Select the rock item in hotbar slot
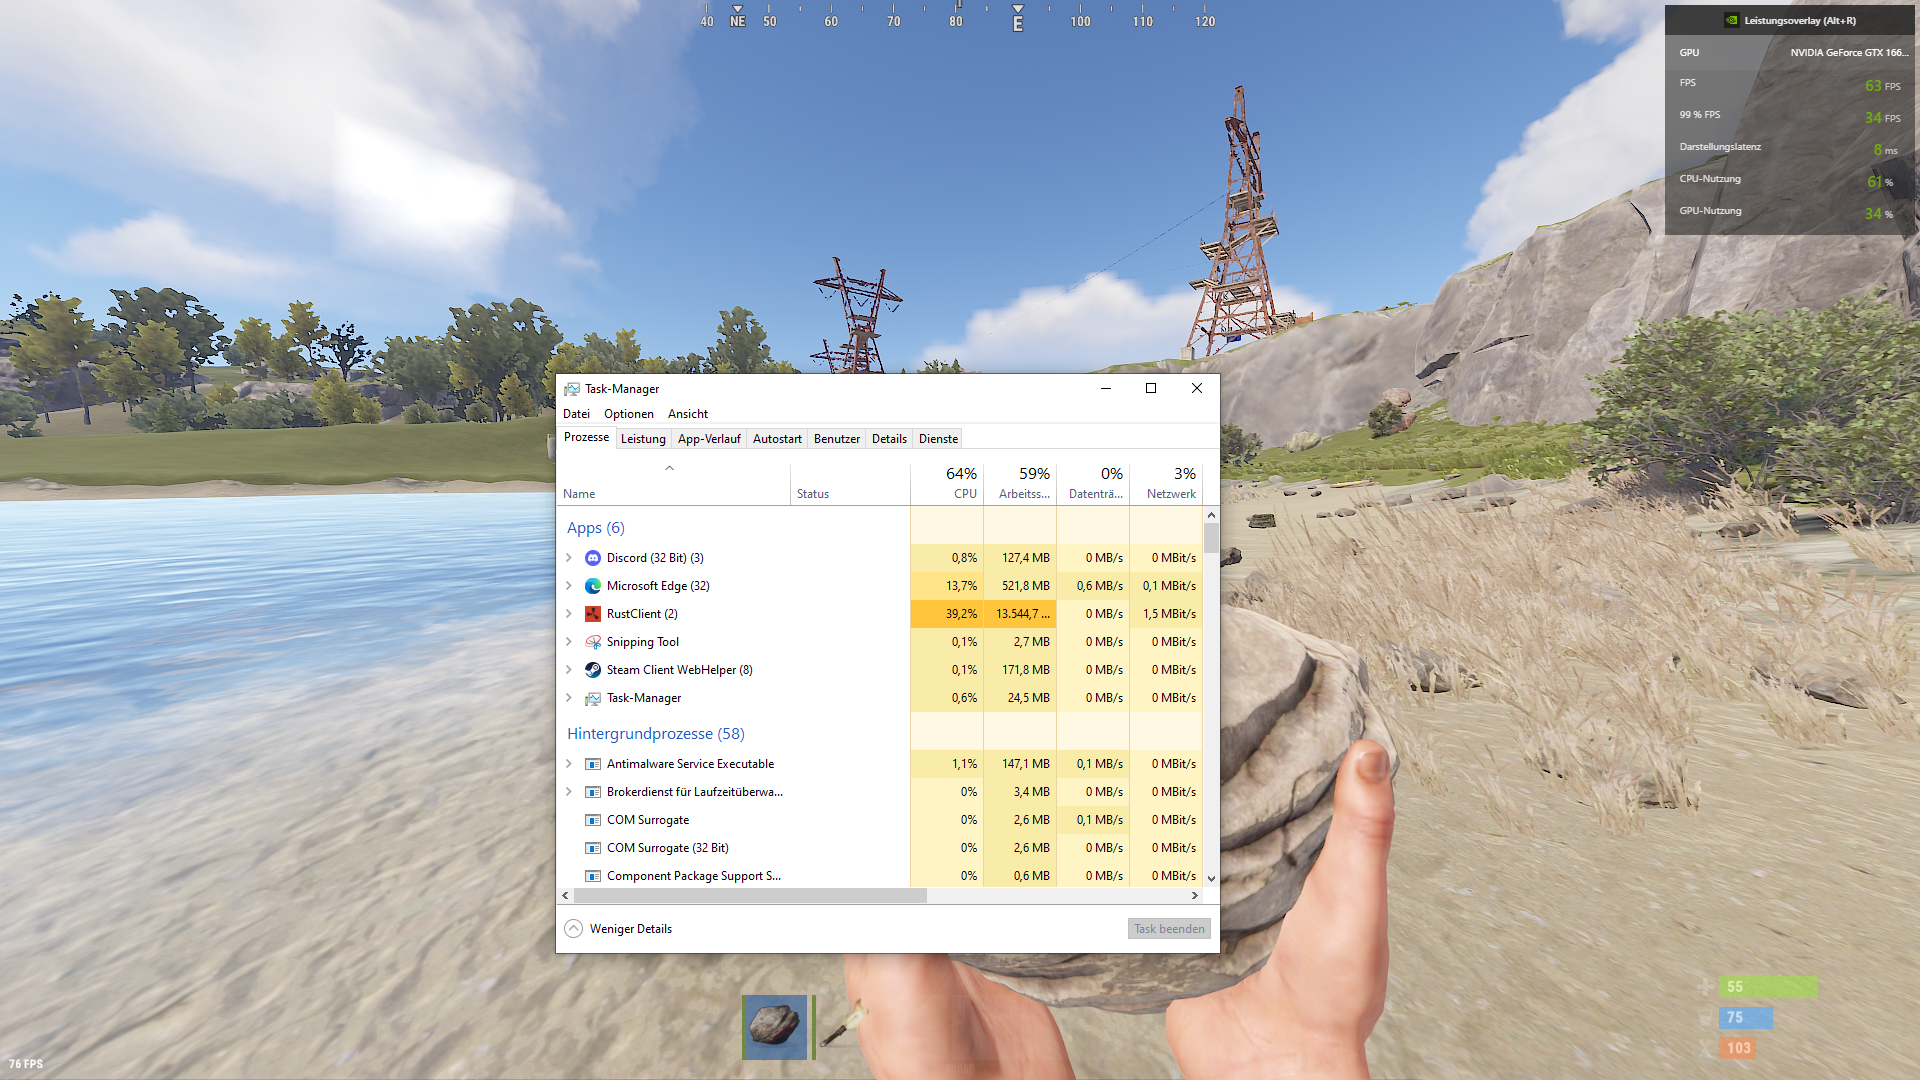The width and height of the screenshot is (1920, 1080). pyautogui.click(x=774, y=1026)
